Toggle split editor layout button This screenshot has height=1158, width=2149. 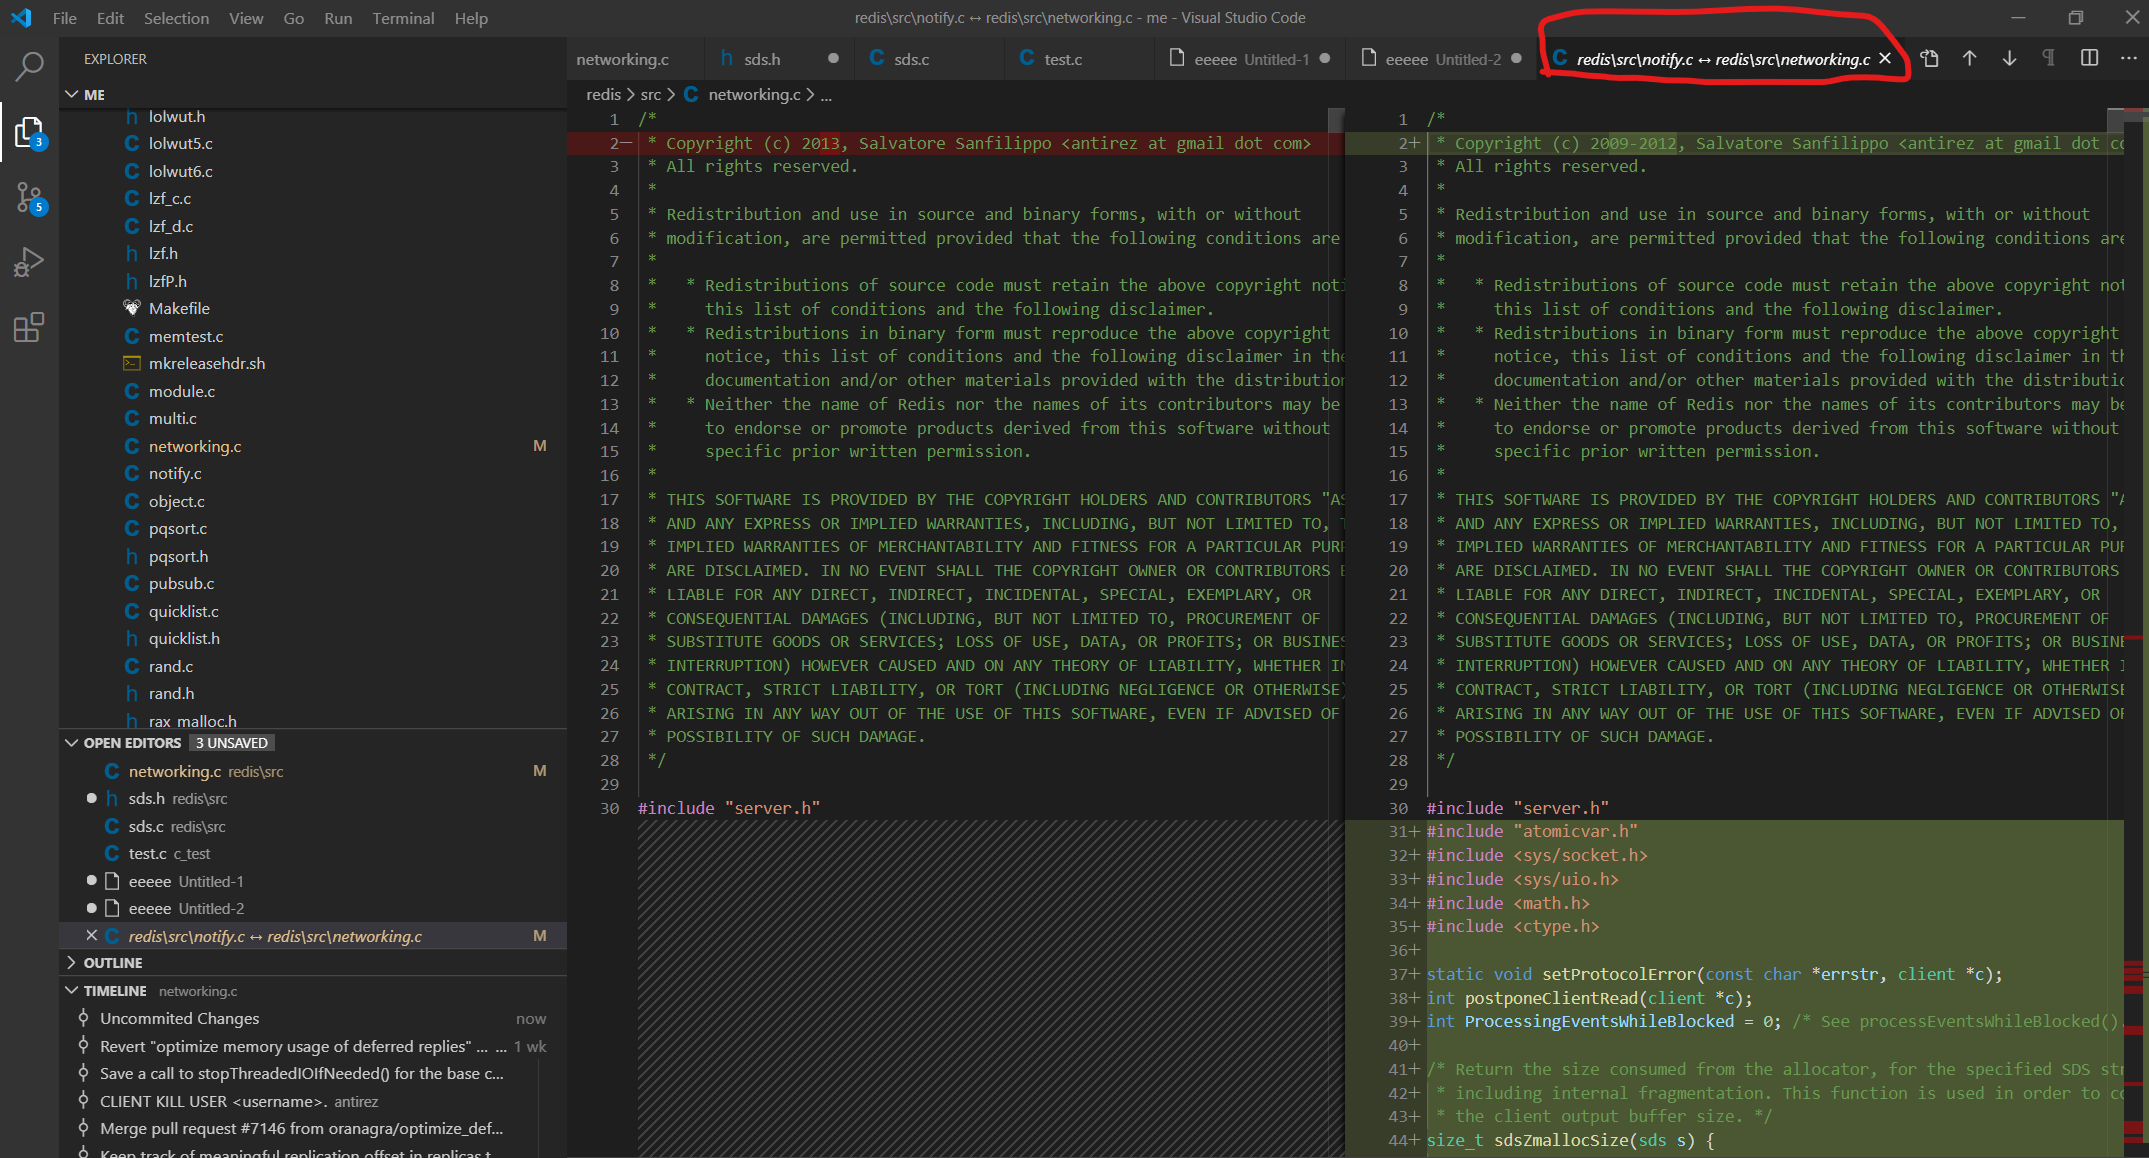(x=2089, y=59)
